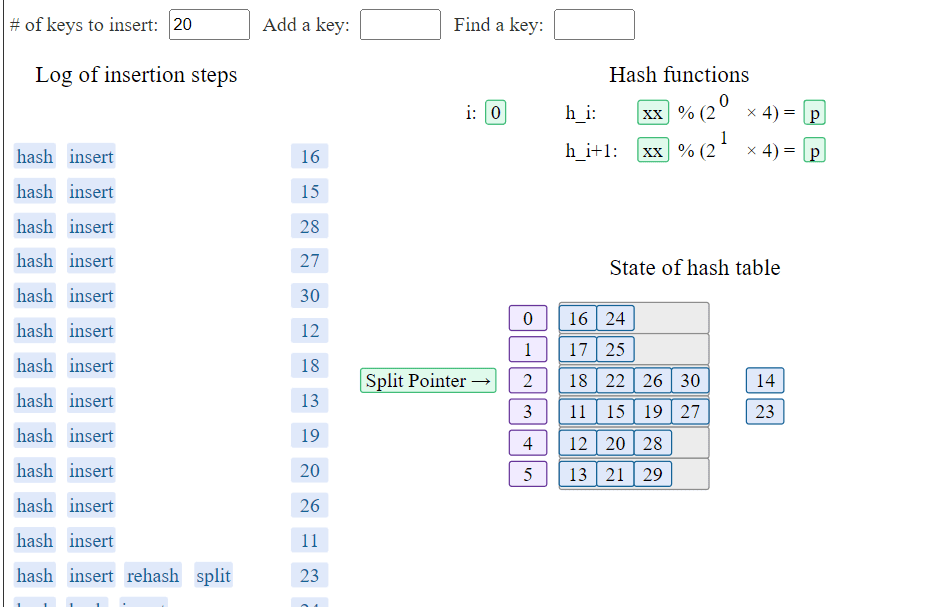Image resolution: width=948 pixels, height=607 pixels.
Task: Select bucket index 1 in hash table
Action: (x=528, y=349)
